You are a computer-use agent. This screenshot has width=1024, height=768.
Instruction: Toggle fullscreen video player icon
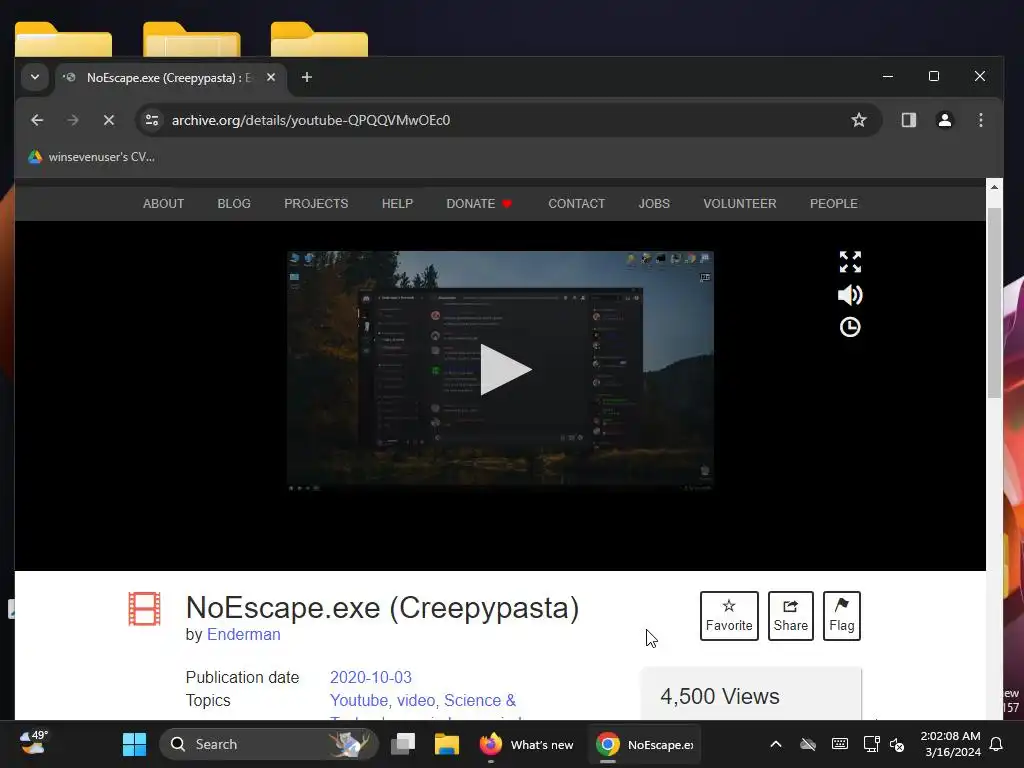tap(850, 262)
